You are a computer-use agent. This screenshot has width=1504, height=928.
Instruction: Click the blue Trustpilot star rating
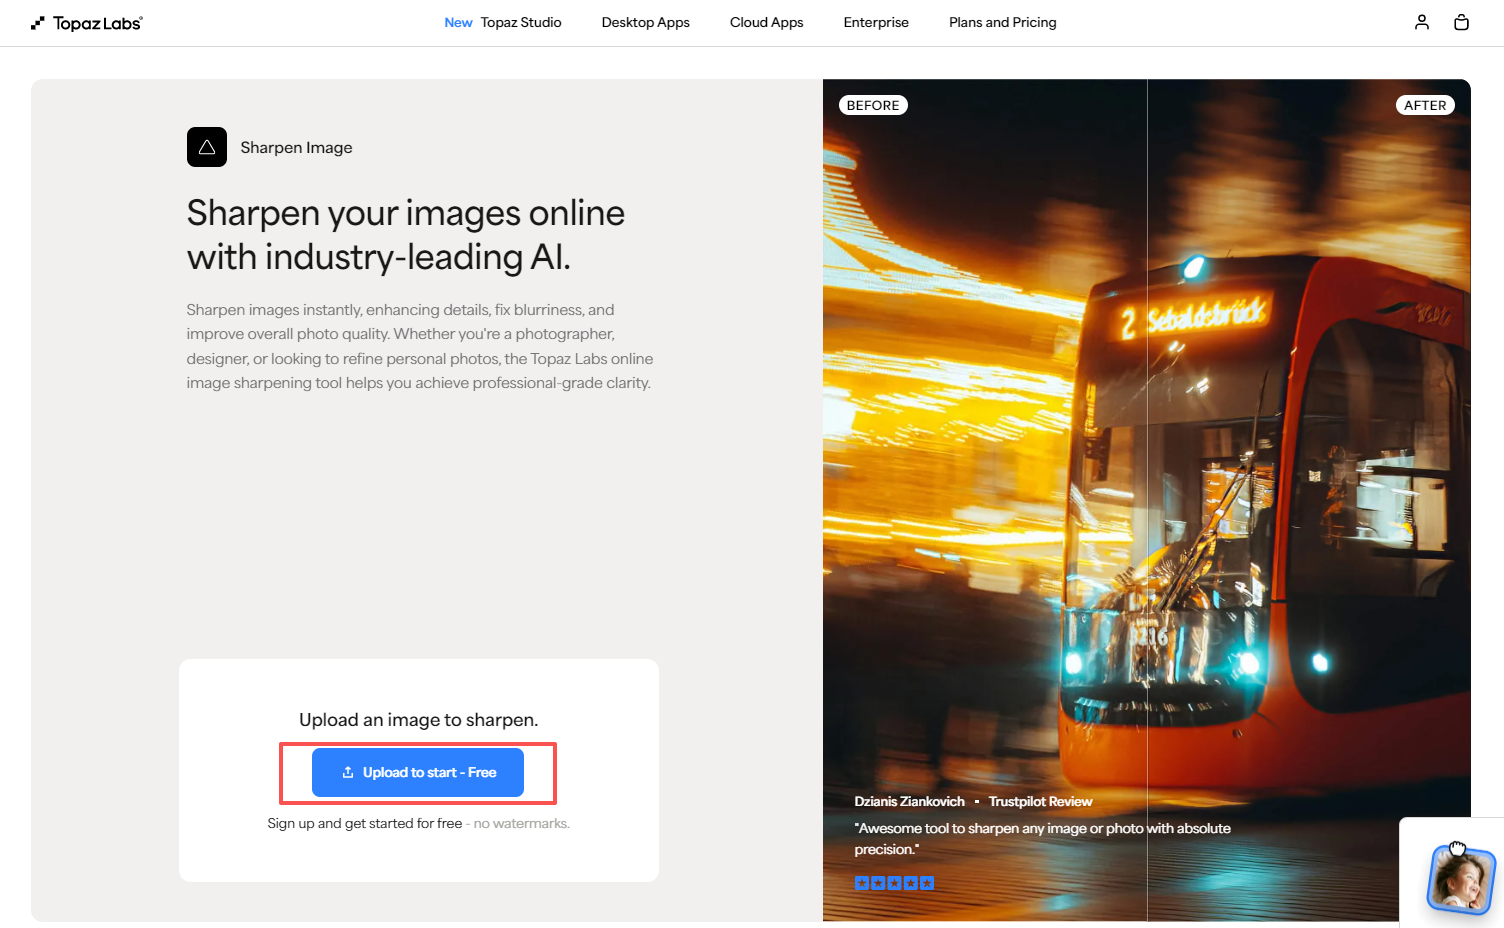click(x=894, y=882)
